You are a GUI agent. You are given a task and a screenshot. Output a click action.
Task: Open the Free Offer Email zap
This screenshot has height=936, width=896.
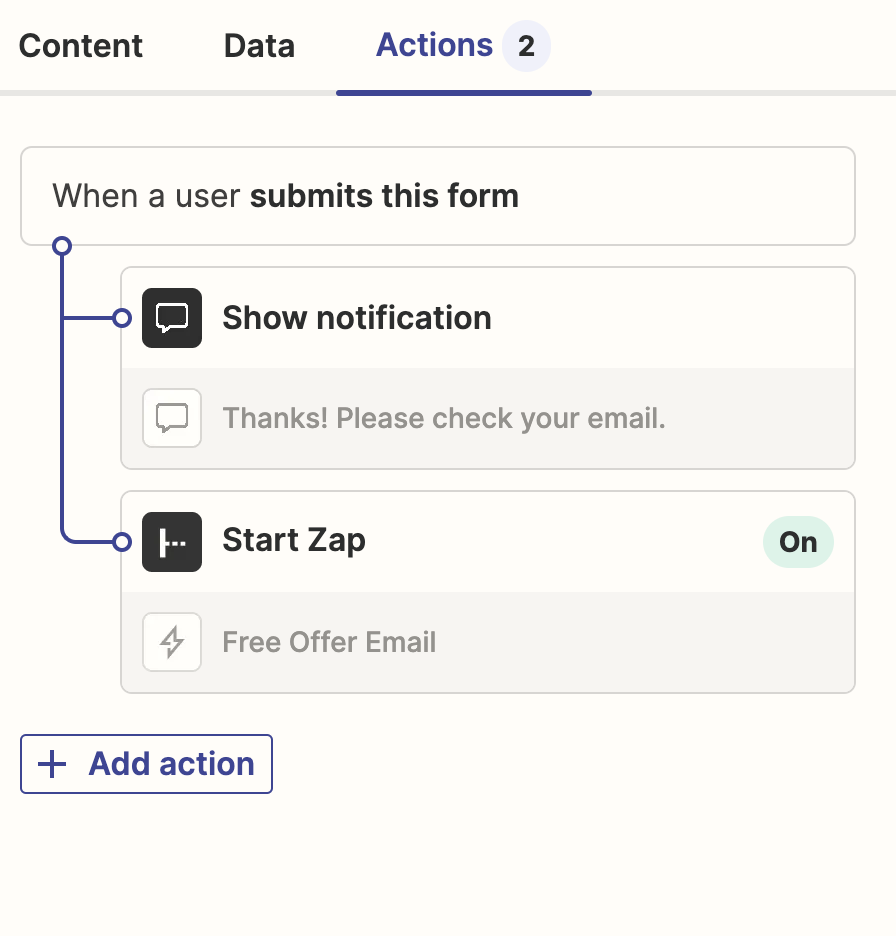tap(329, 642)
